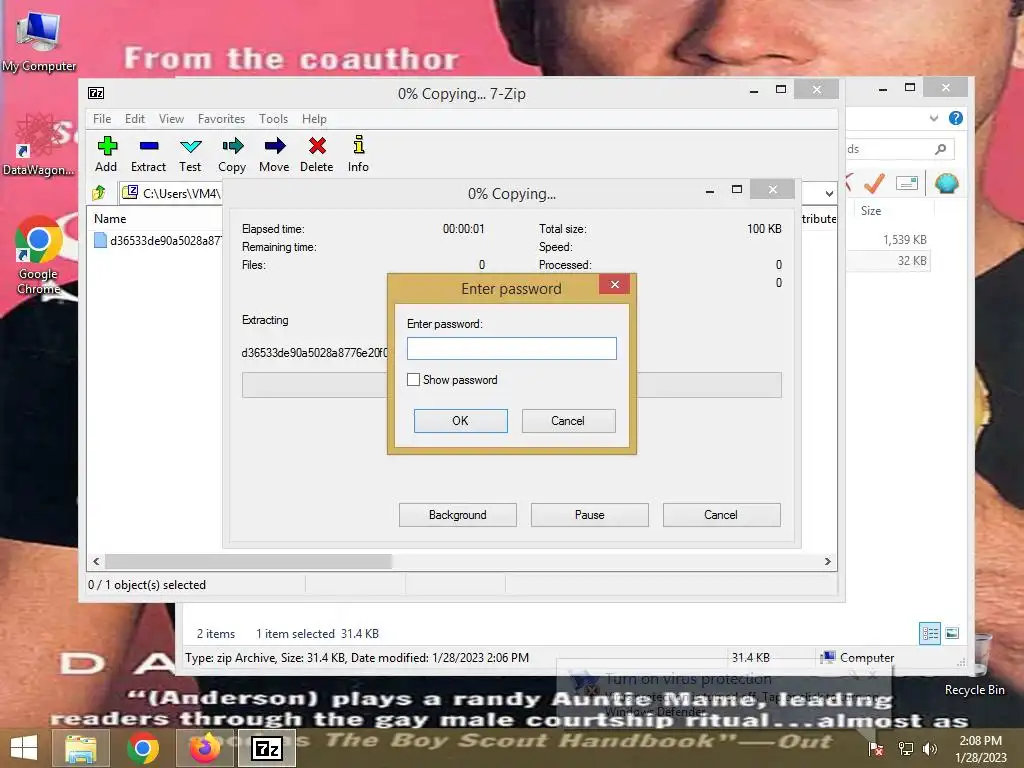Click the 7-Zip address path field
Image resolution: width=1024 pixels, height=768 pixels.
click(171, 193)
